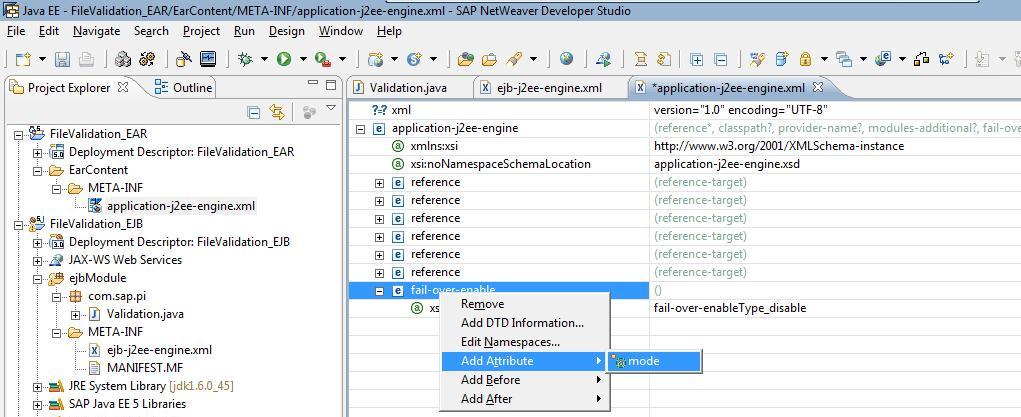Click the globe web browser icon

coord(566,59)
